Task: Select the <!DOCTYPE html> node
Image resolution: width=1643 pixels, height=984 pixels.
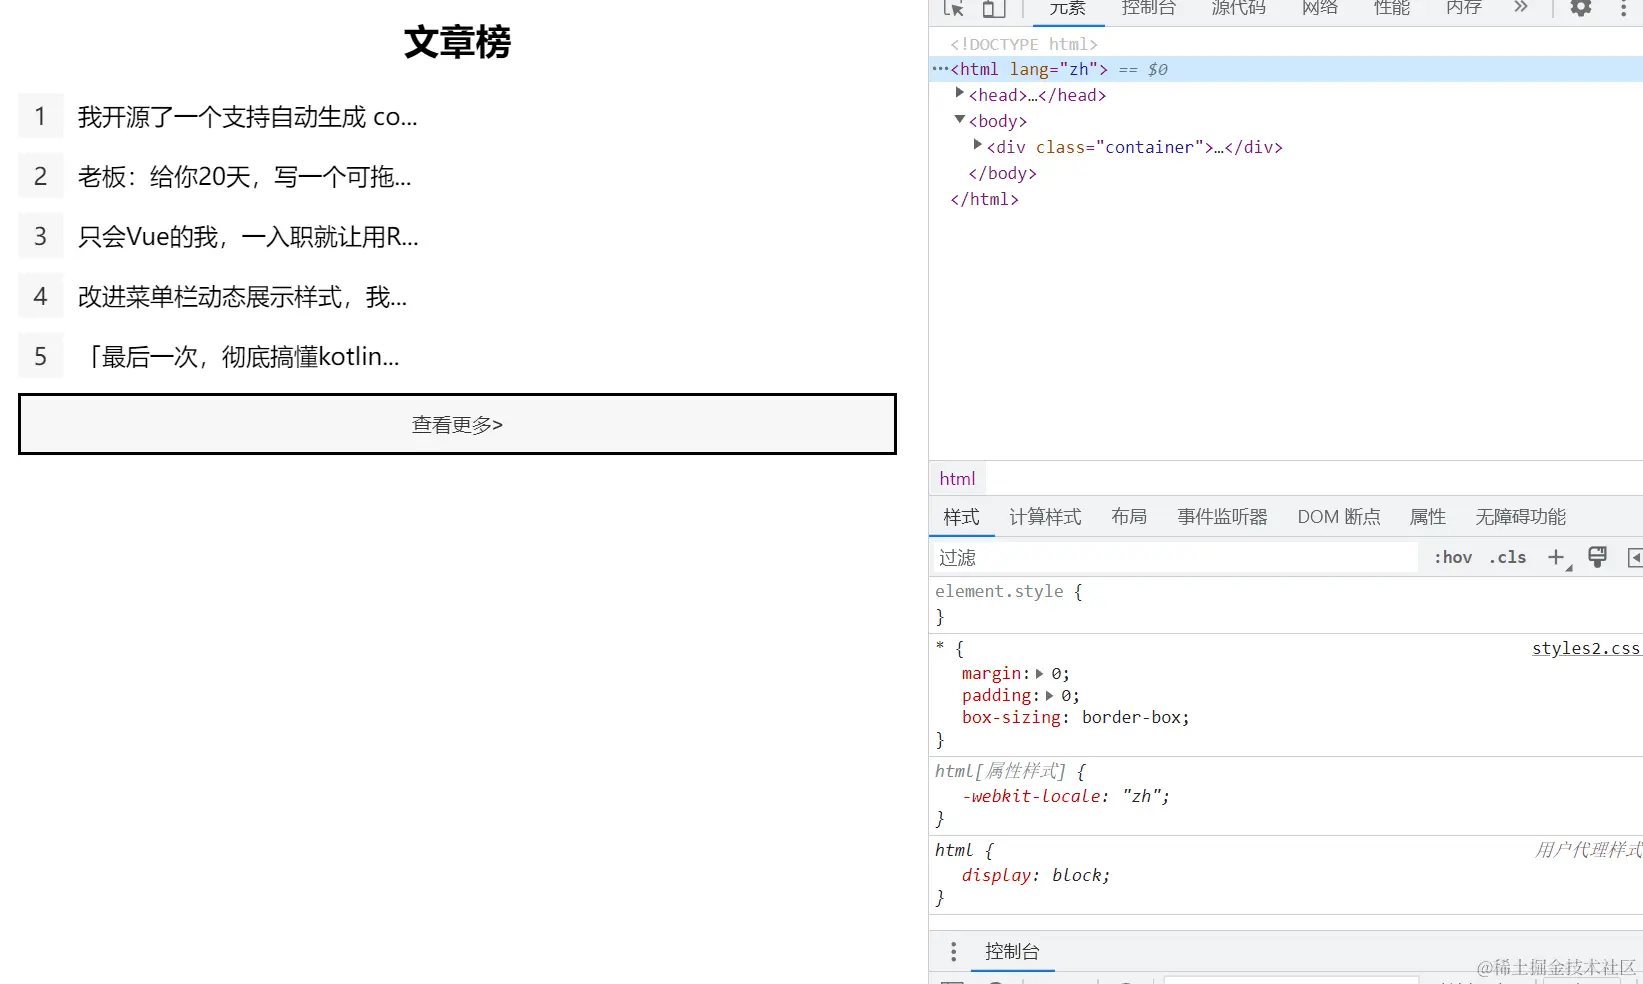Action: coord(1024,44)
